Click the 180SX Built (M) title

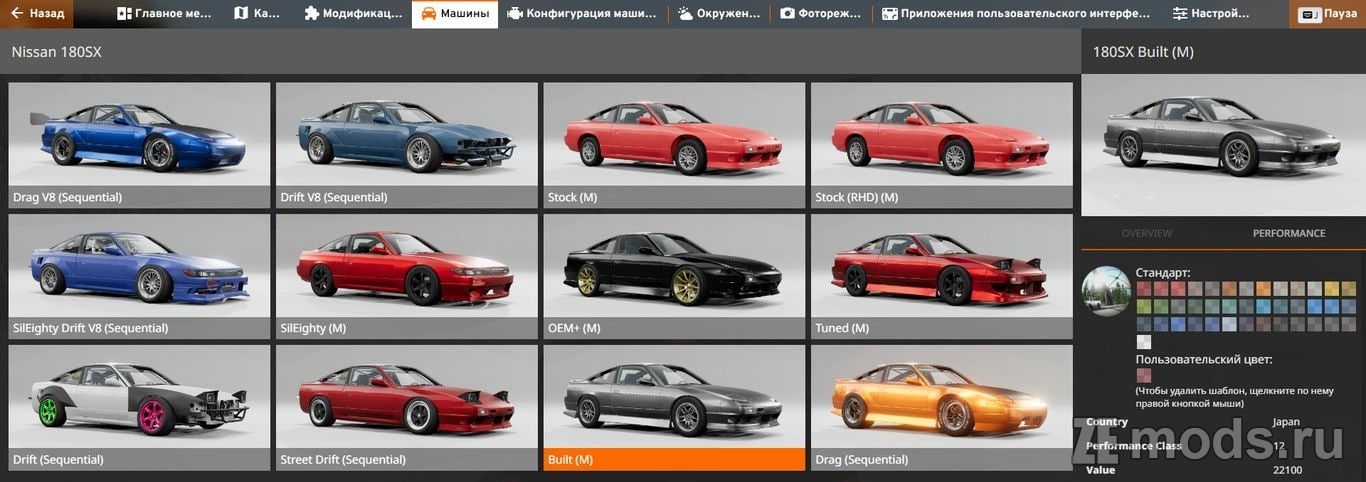pyautogui.click(x=1143, y=52)
